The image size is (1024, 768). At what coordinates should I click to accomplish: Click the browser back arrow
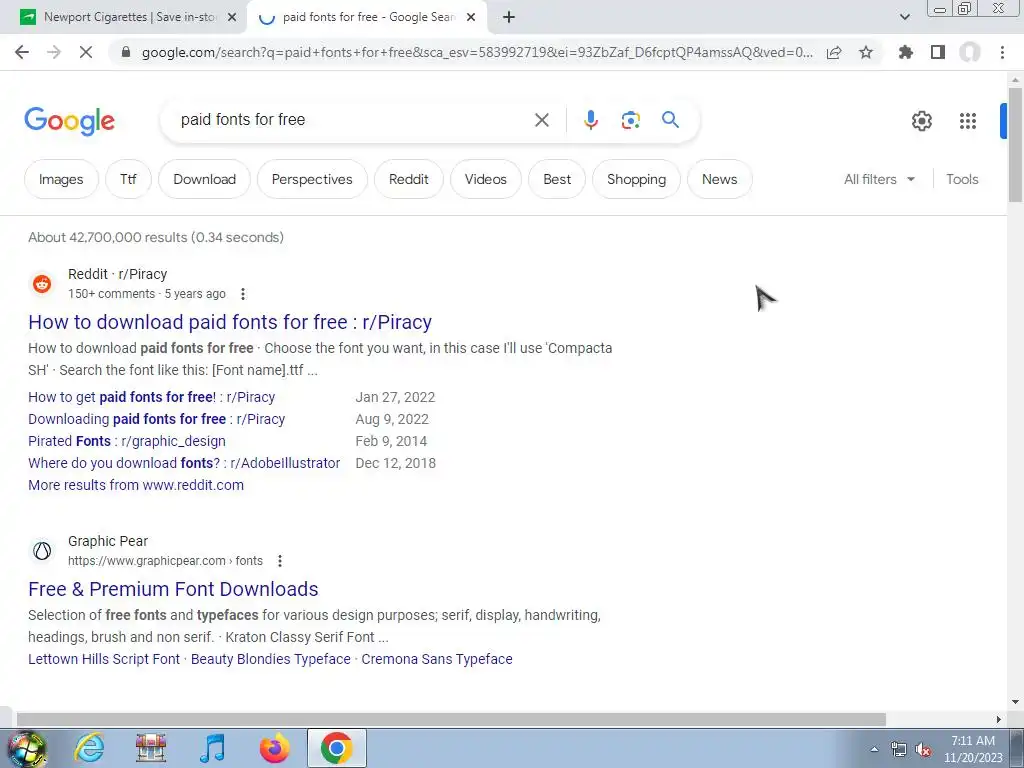(x=22, y=52)
